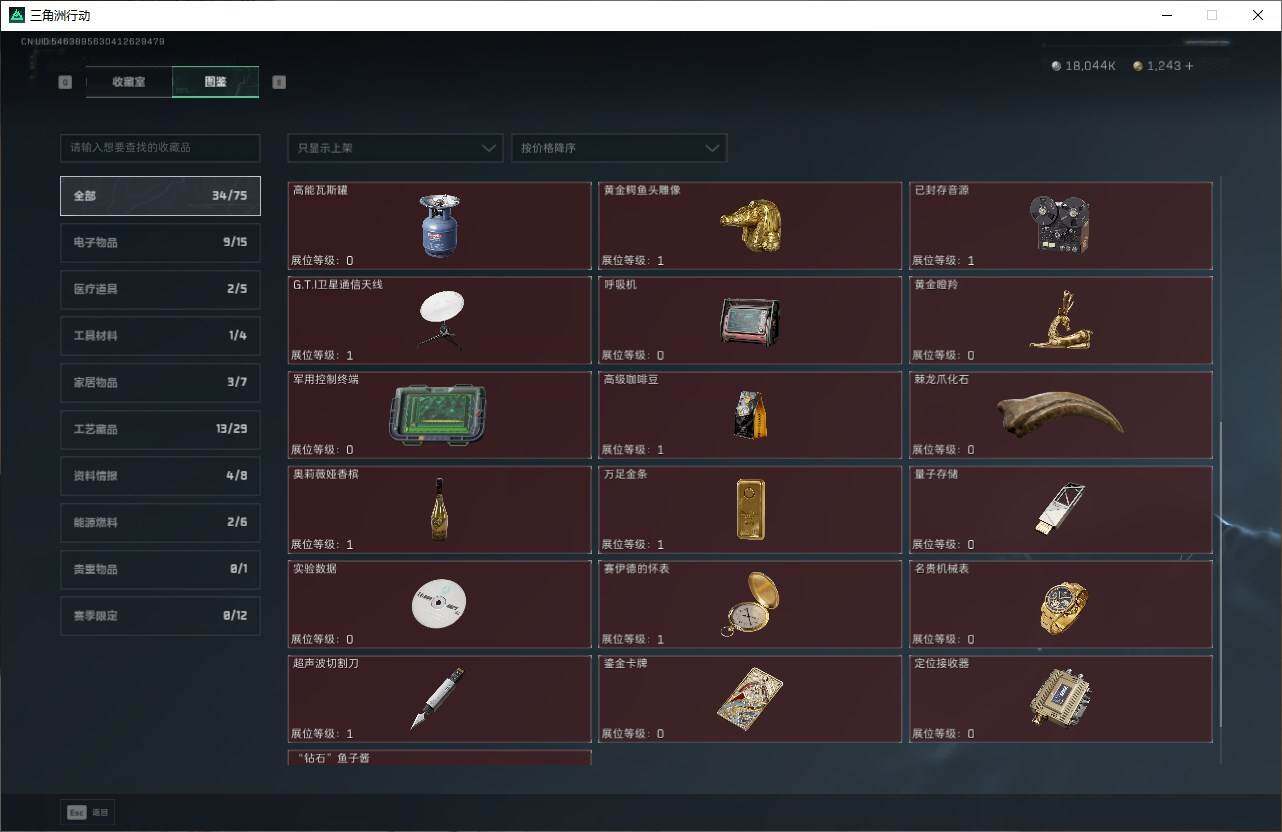Viewport: 1282px width, 832px height.
Task: Select the 实验数据 disc icon
Action: 439,604
